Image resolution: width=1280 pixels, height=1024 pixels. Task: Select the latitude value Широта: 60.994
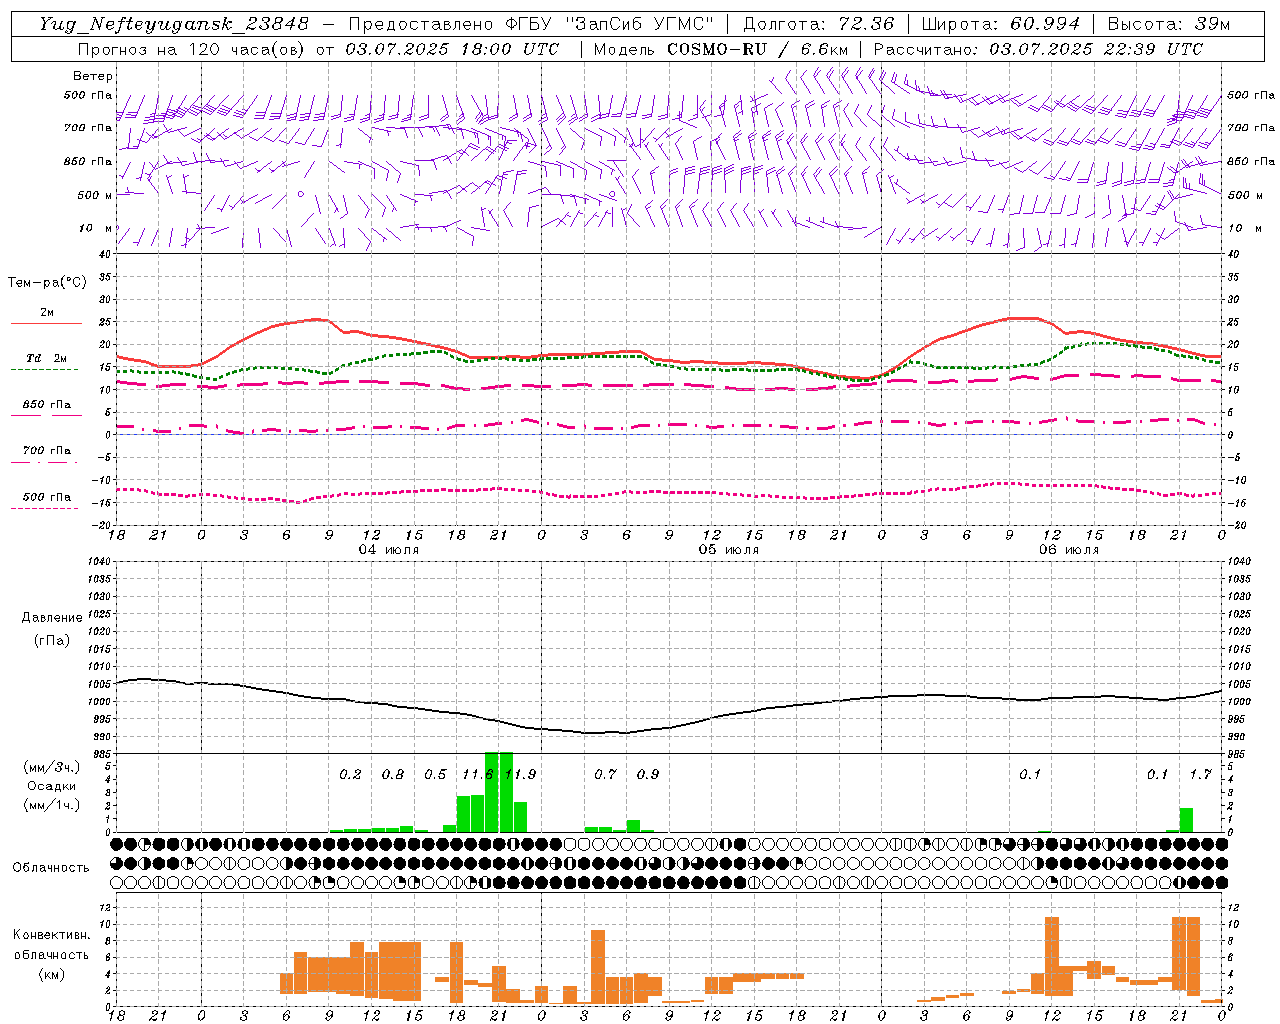click(1000, 24)
